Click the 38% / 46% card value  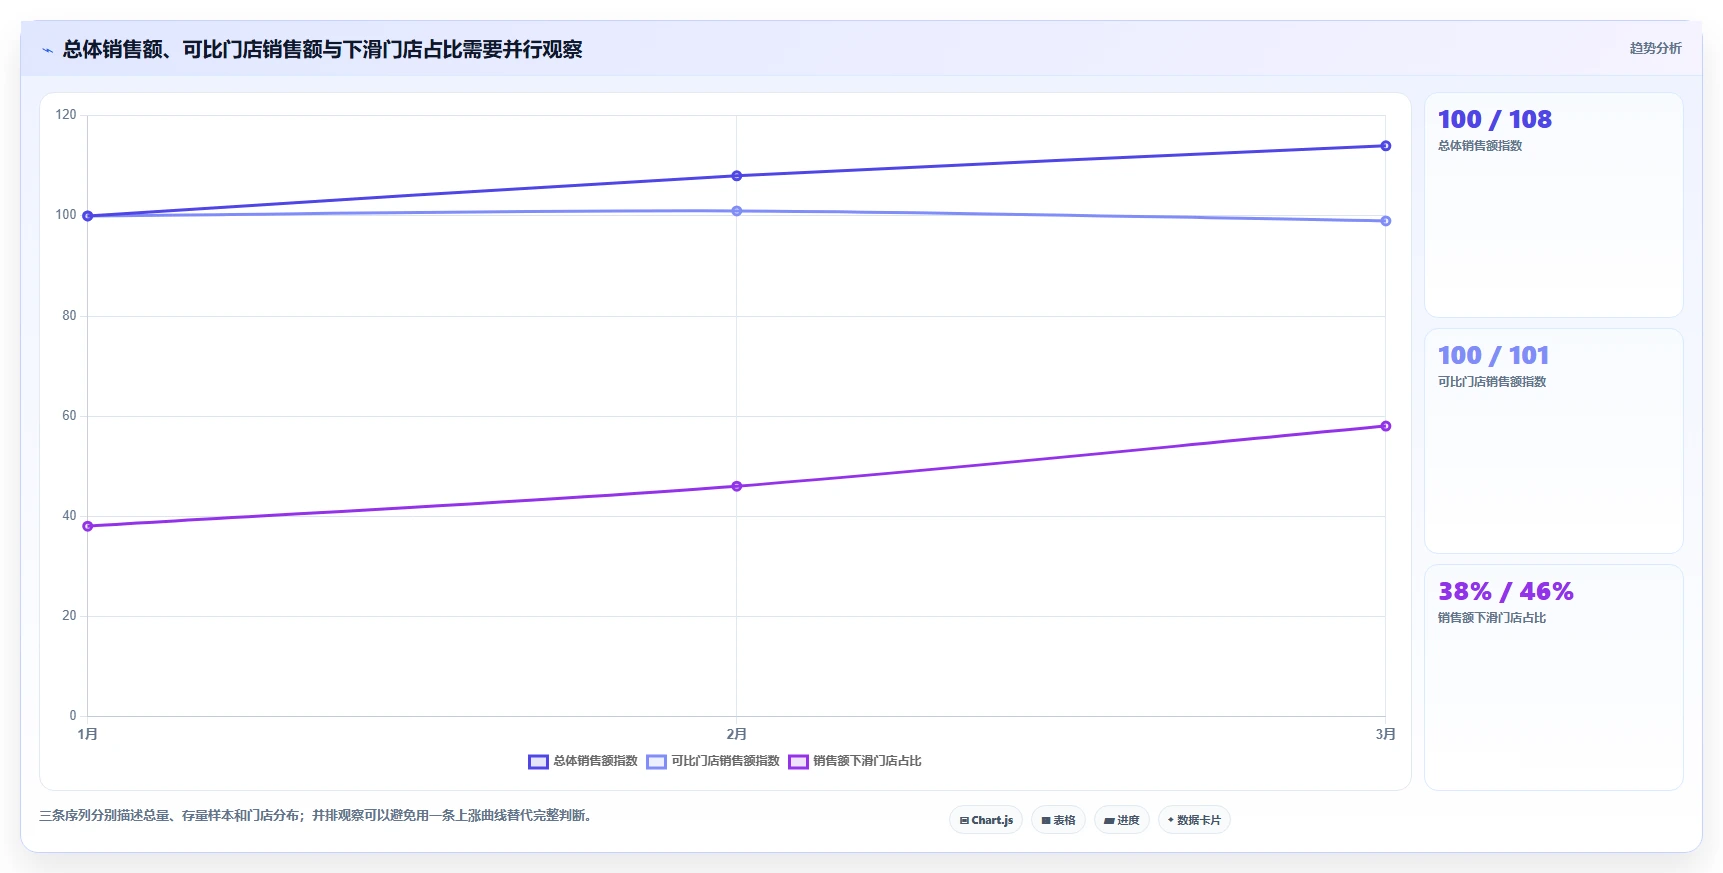pyautogui.click(x=1505, y=592)
